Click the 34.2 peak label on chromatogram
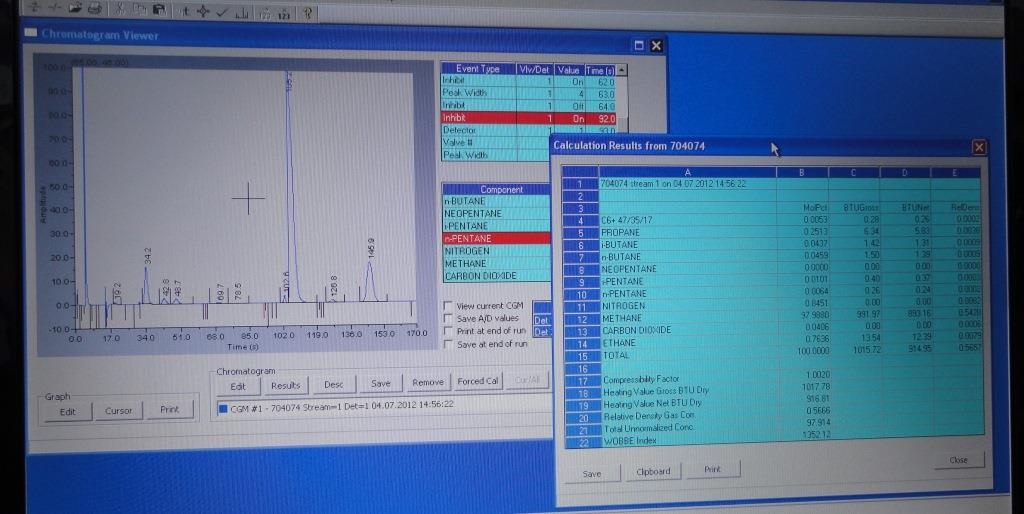The height and width of the screenshot is (514, 1024). (148, 255)
